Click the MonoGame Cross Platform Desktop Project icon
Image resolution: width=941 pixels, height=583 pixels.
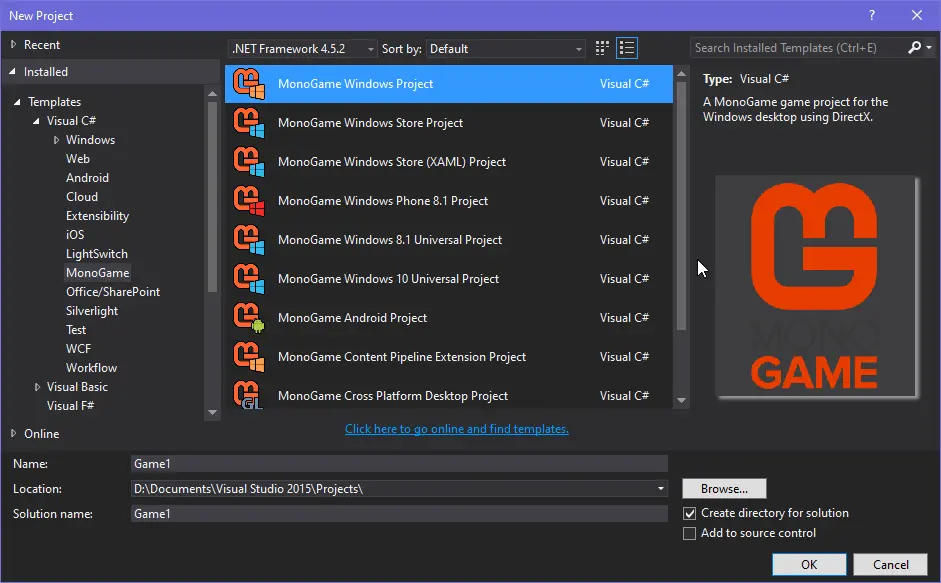click(249, 394)
